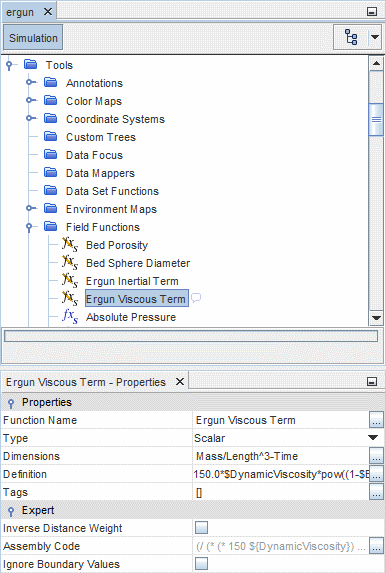Image resolution: width=386 pixels, height=573 pixels.
Task: Open the Tags ellipsis editor button
Action: point(376,492)
